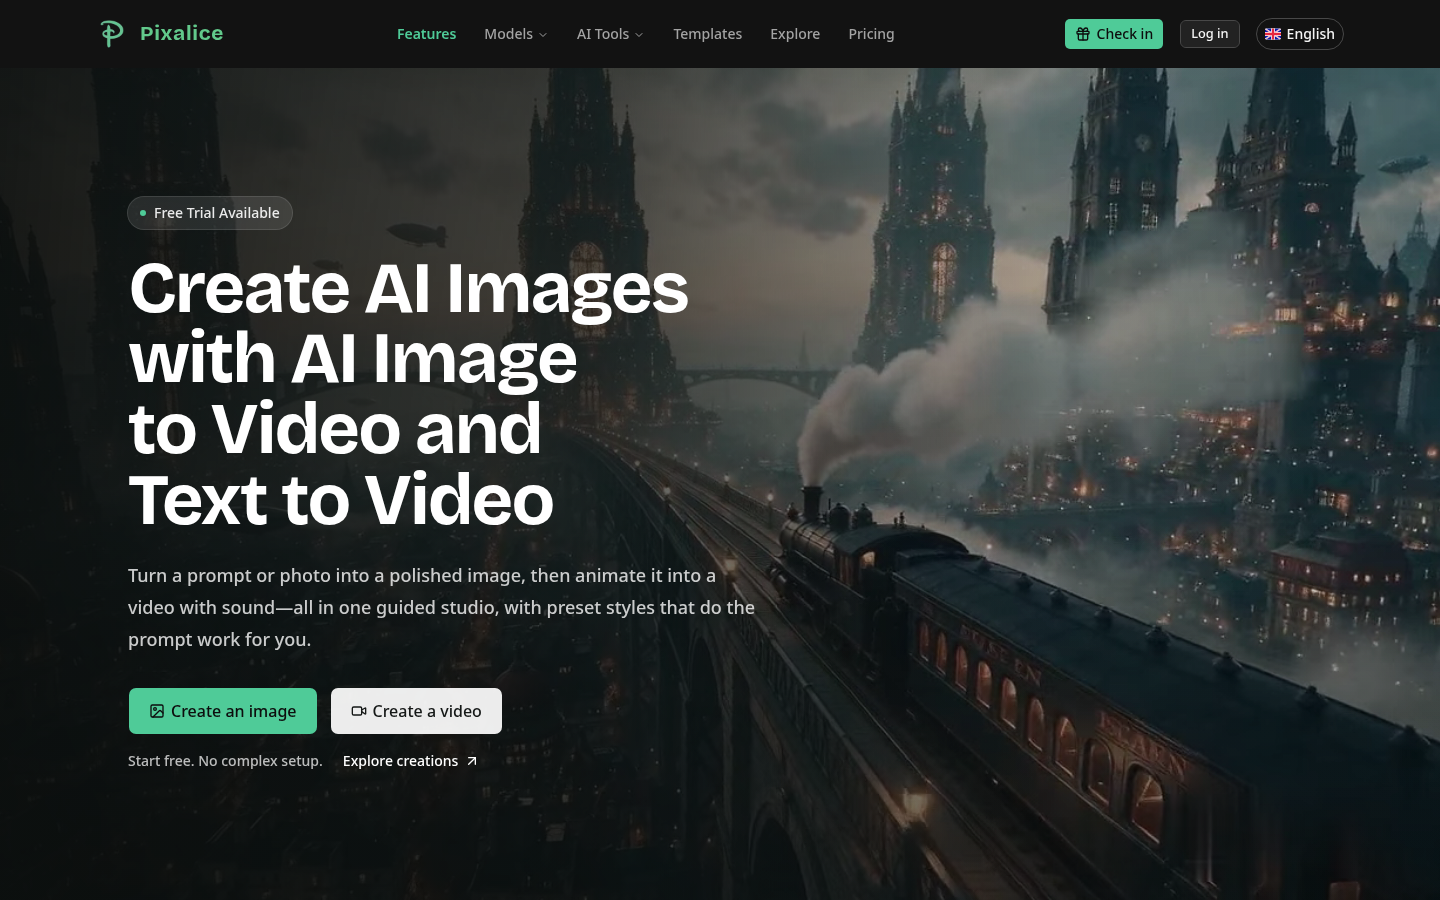View the Pricing page
Screen dimensions: 1440x900
point(871,34)
